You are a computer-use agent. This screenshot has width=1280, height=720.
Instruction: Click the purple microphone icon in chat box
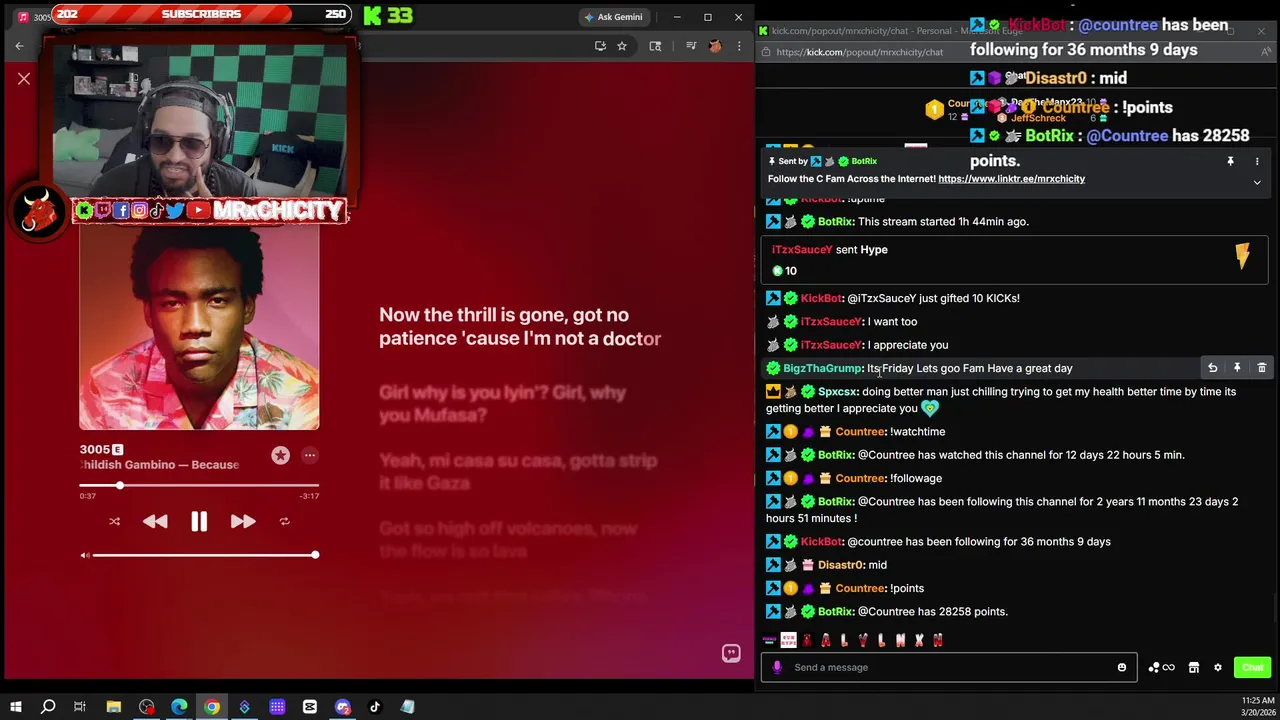[777, 667]
